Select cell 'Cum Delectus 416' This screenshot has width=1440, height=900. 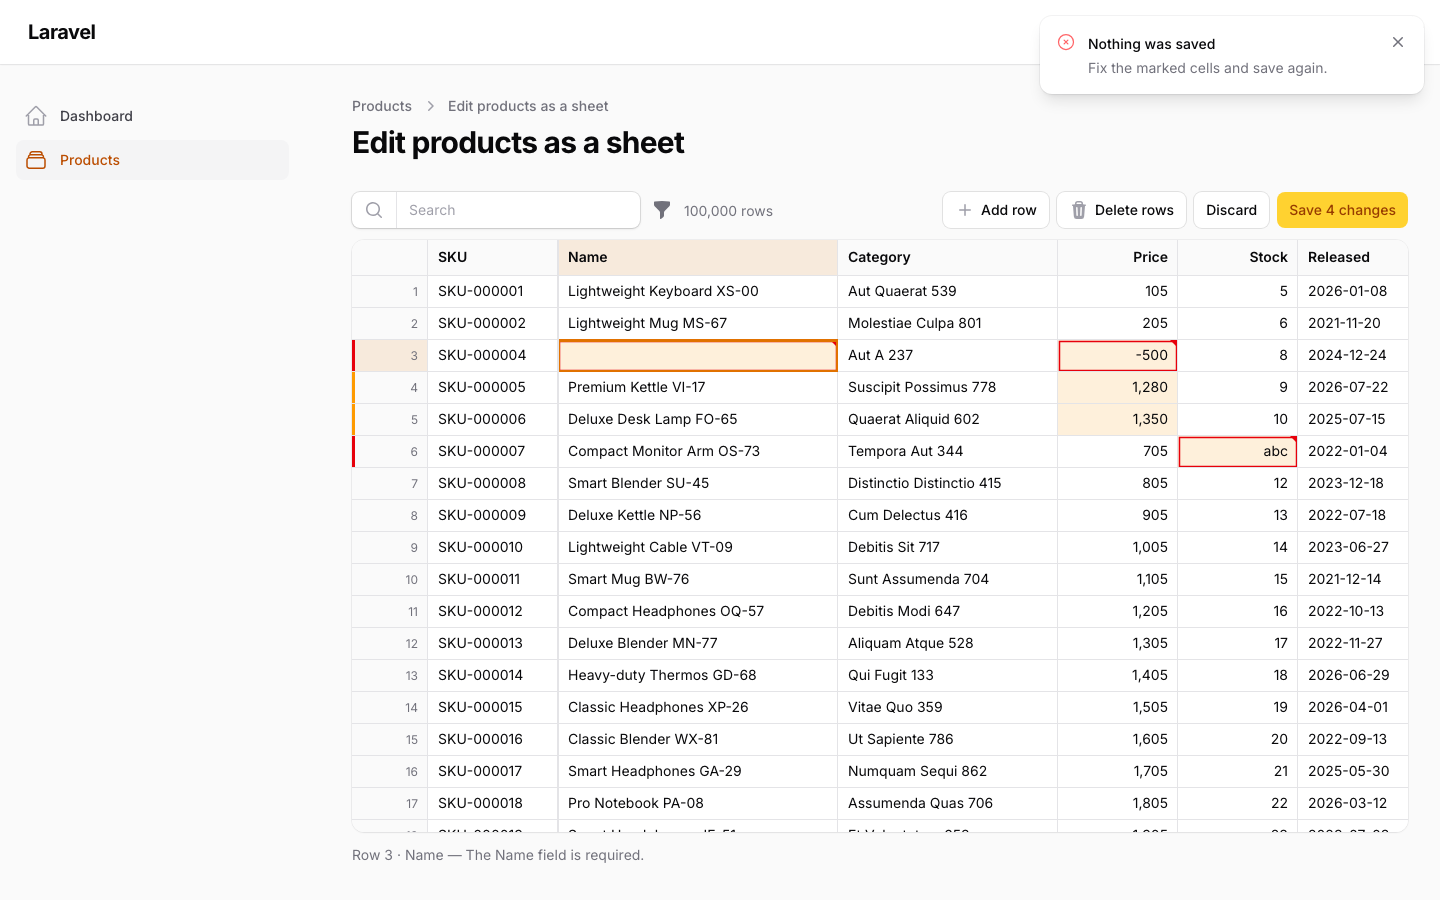click(948, 515)
